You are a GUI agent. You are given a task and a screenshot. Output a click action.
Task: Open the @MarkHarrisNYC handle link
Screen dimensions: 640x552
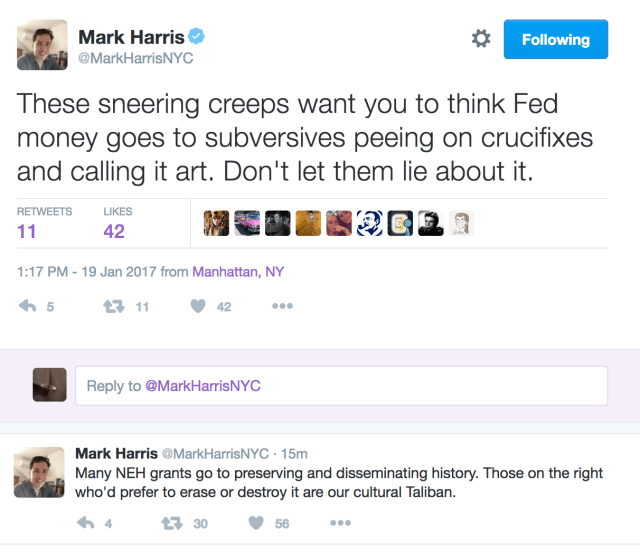135,58
